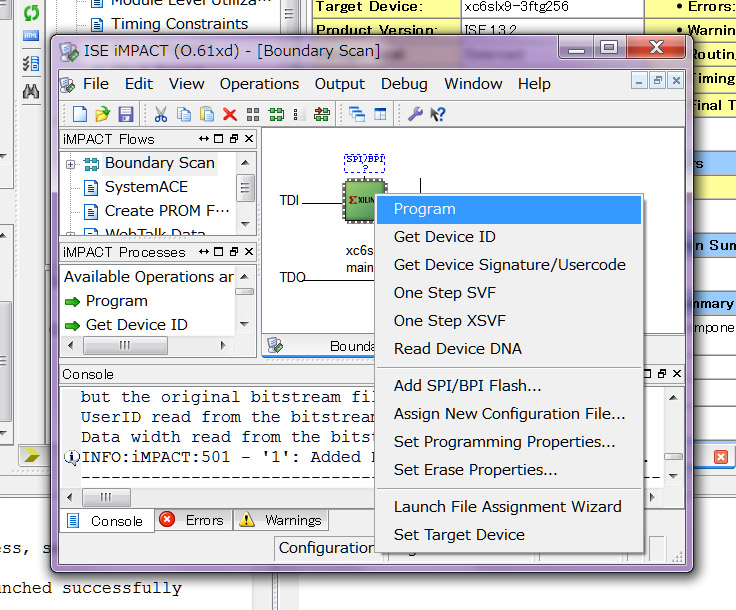Click the Copy toolbar icon

(184, 114)
